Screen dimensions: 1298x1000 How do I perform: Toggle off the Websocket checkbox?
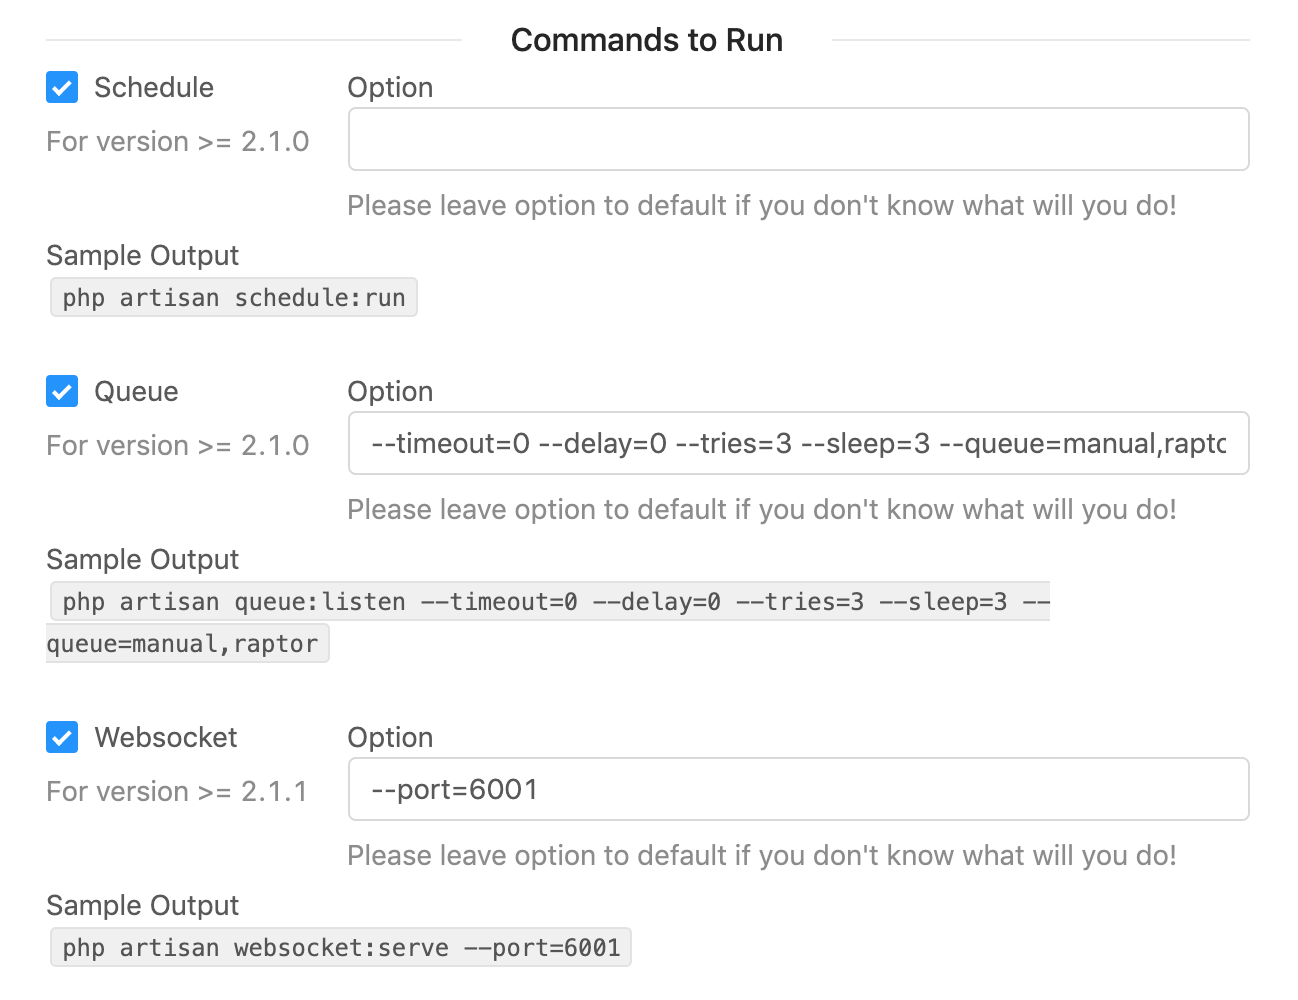[x=61, y=737]
